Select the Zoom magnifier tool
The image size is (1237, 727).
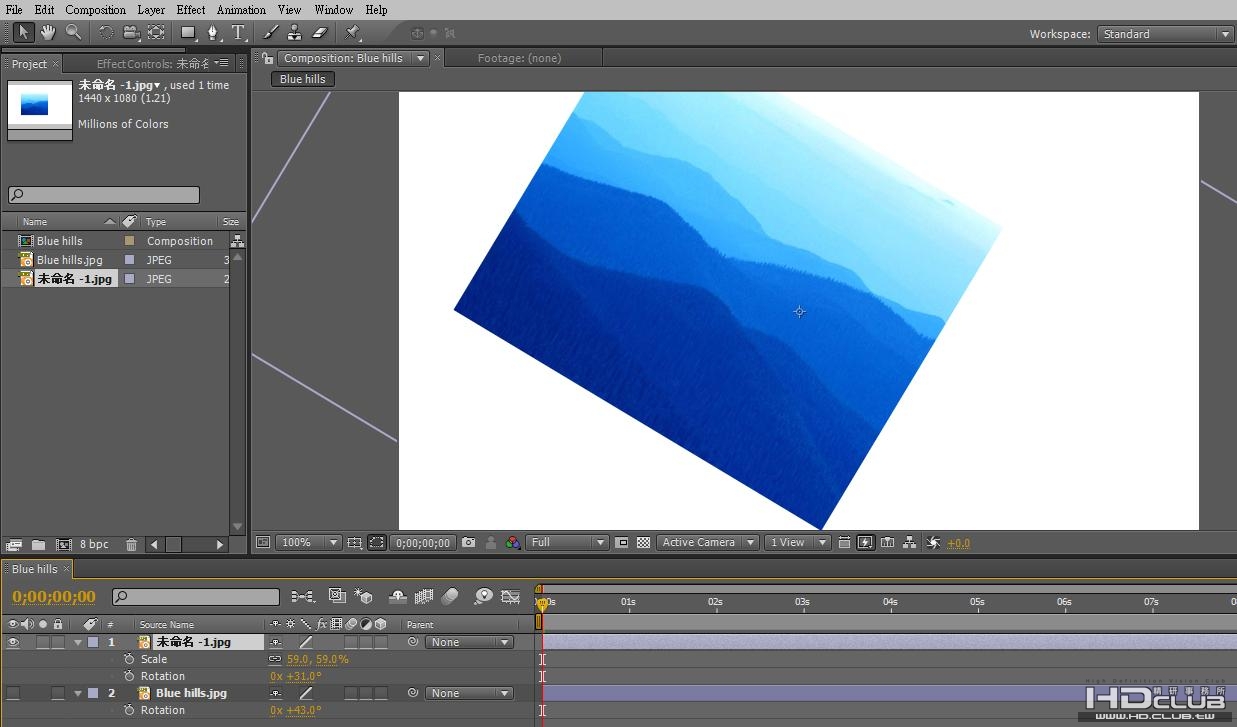[x=73, y=33]
